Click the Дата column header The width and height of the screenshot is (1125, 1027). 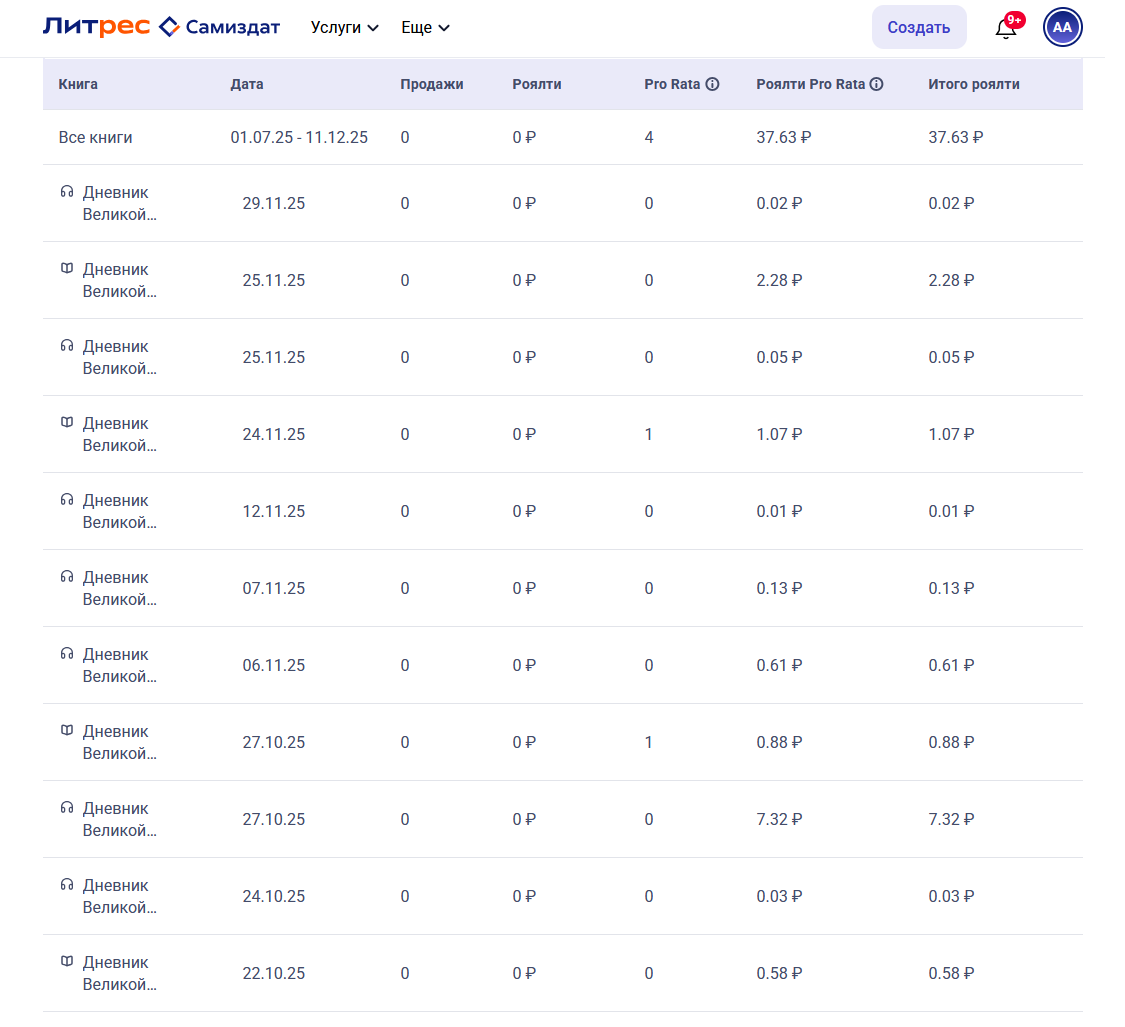coord(247,85)
